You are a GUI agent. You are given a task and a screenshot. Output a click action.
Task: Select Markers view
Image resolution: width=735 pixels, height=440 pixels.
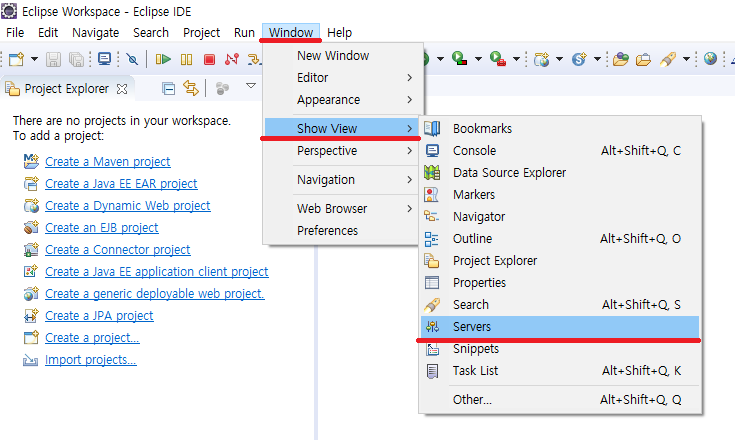tap(560, 194)
